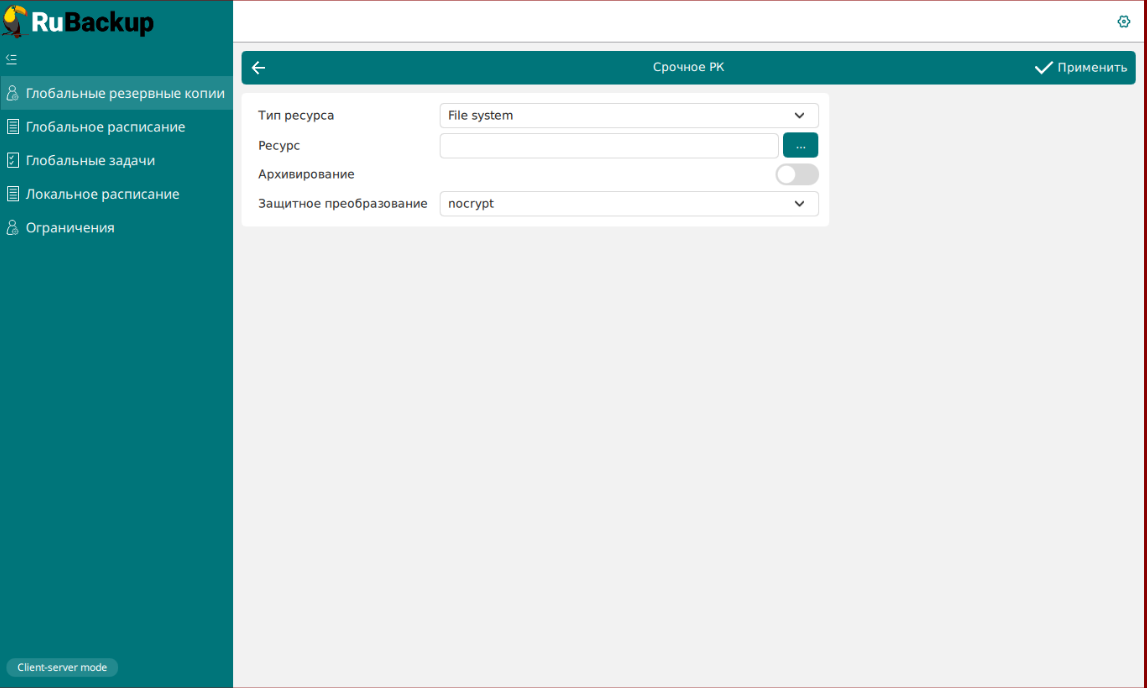Go back using the left arrow
The image size is (1147, 688).
(x=258, y=68)
